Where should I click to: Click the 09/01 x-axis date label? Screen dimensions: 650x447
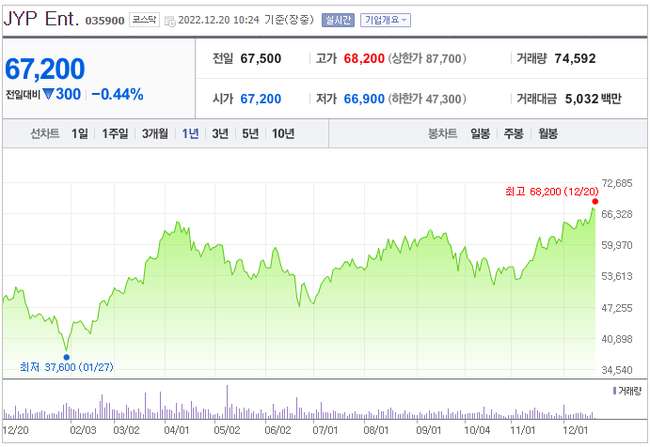[428, 430]
